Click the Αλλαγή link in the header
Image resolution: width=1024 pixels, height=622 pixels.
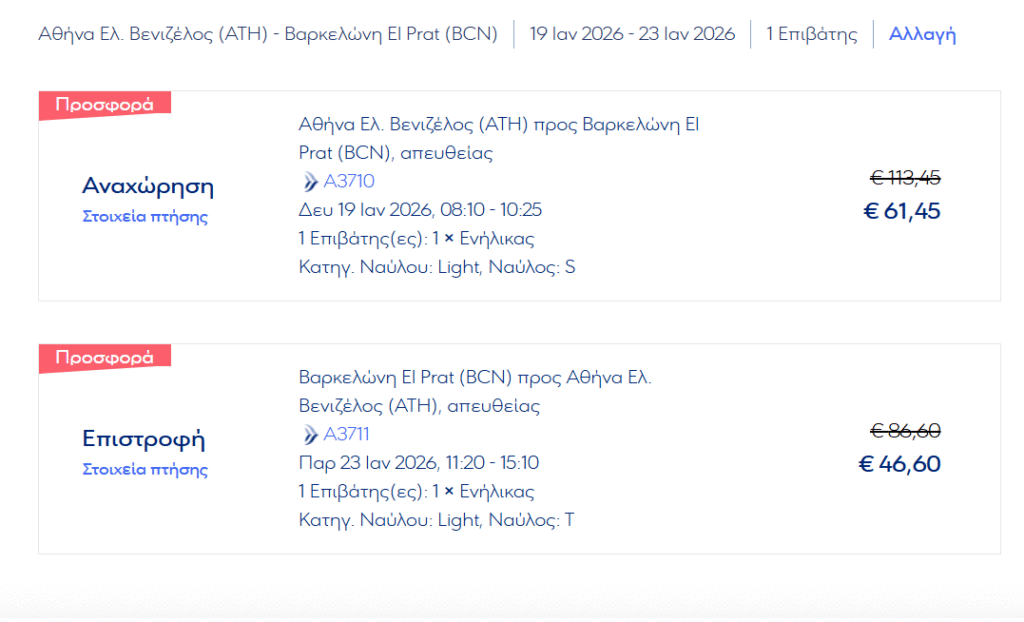(x=922, y=34)
